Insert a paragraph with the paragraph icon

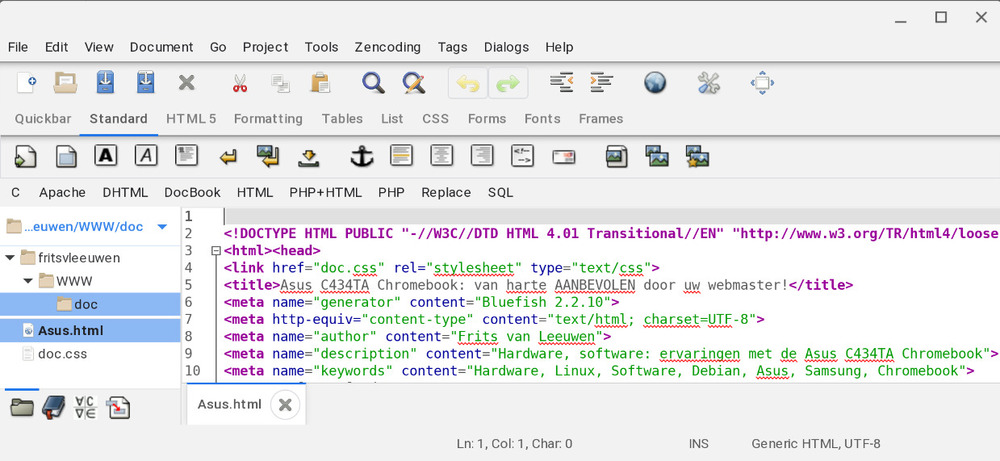click(186, 155)
